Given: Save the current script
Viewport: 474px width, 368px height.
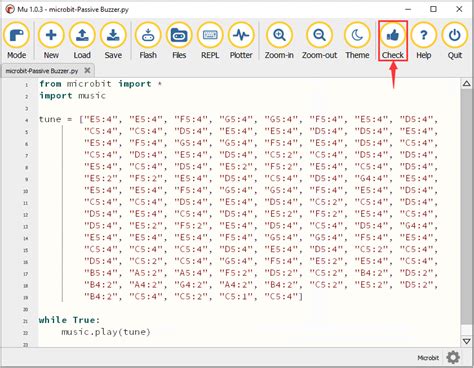Looking at the screenshot, I should point(113,41).
